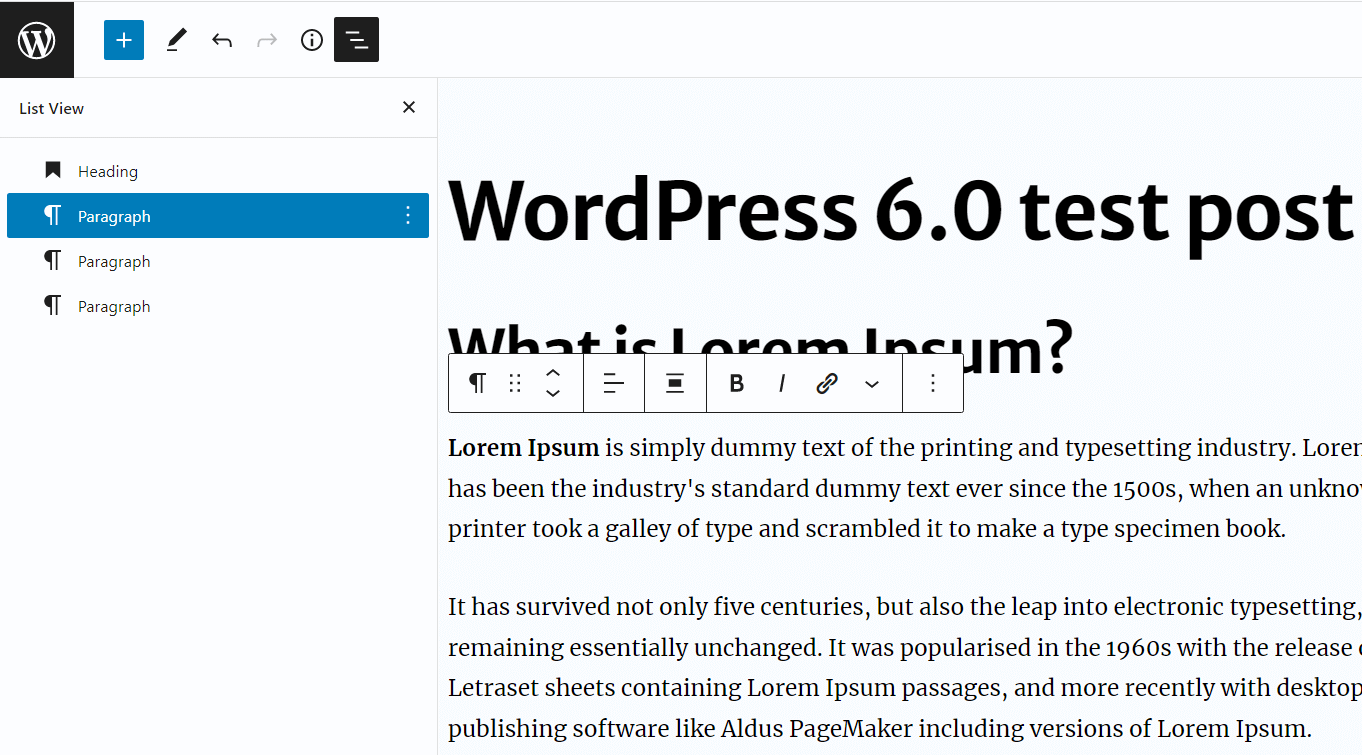The width and height of the screenshot is (1362, 755).
Task: Move the paragraph block up
Action: coord(553,373)
